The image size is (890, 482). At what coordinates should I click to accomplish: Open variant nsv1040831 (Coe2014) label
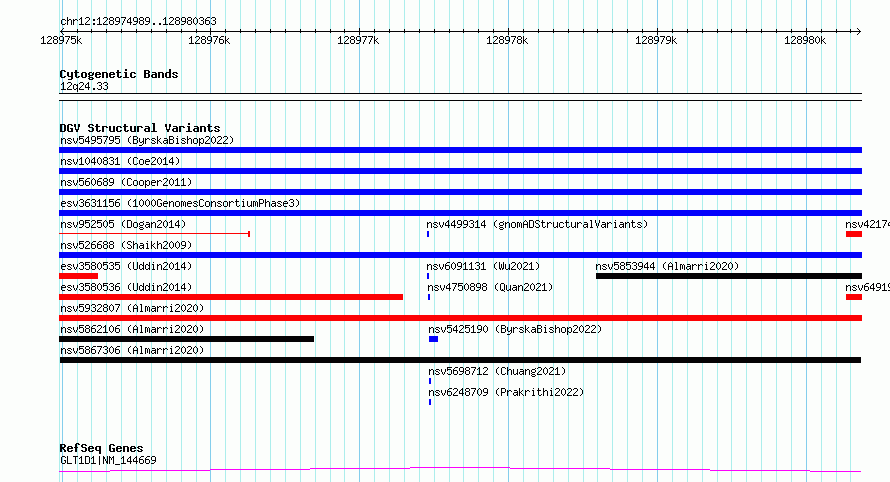coord(120,161)
